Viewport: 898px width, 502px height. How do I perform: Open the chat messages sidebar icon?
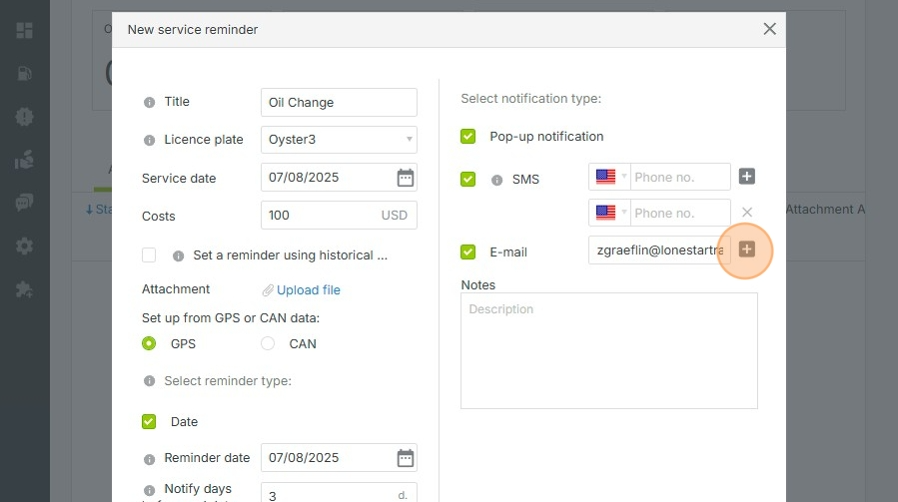[x=24, y=203]
